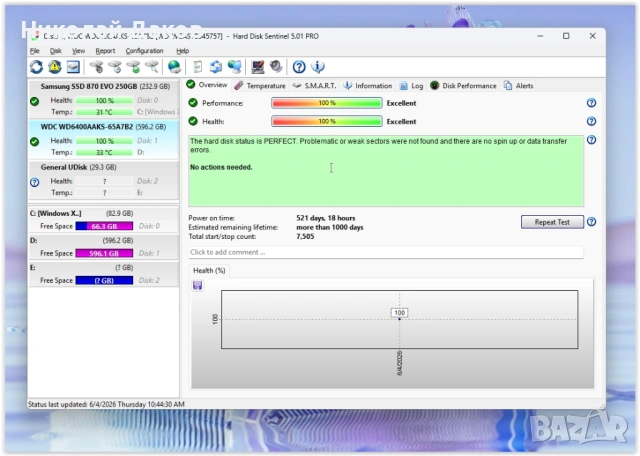Click the 100 data point label on chart

click(399, 313)
